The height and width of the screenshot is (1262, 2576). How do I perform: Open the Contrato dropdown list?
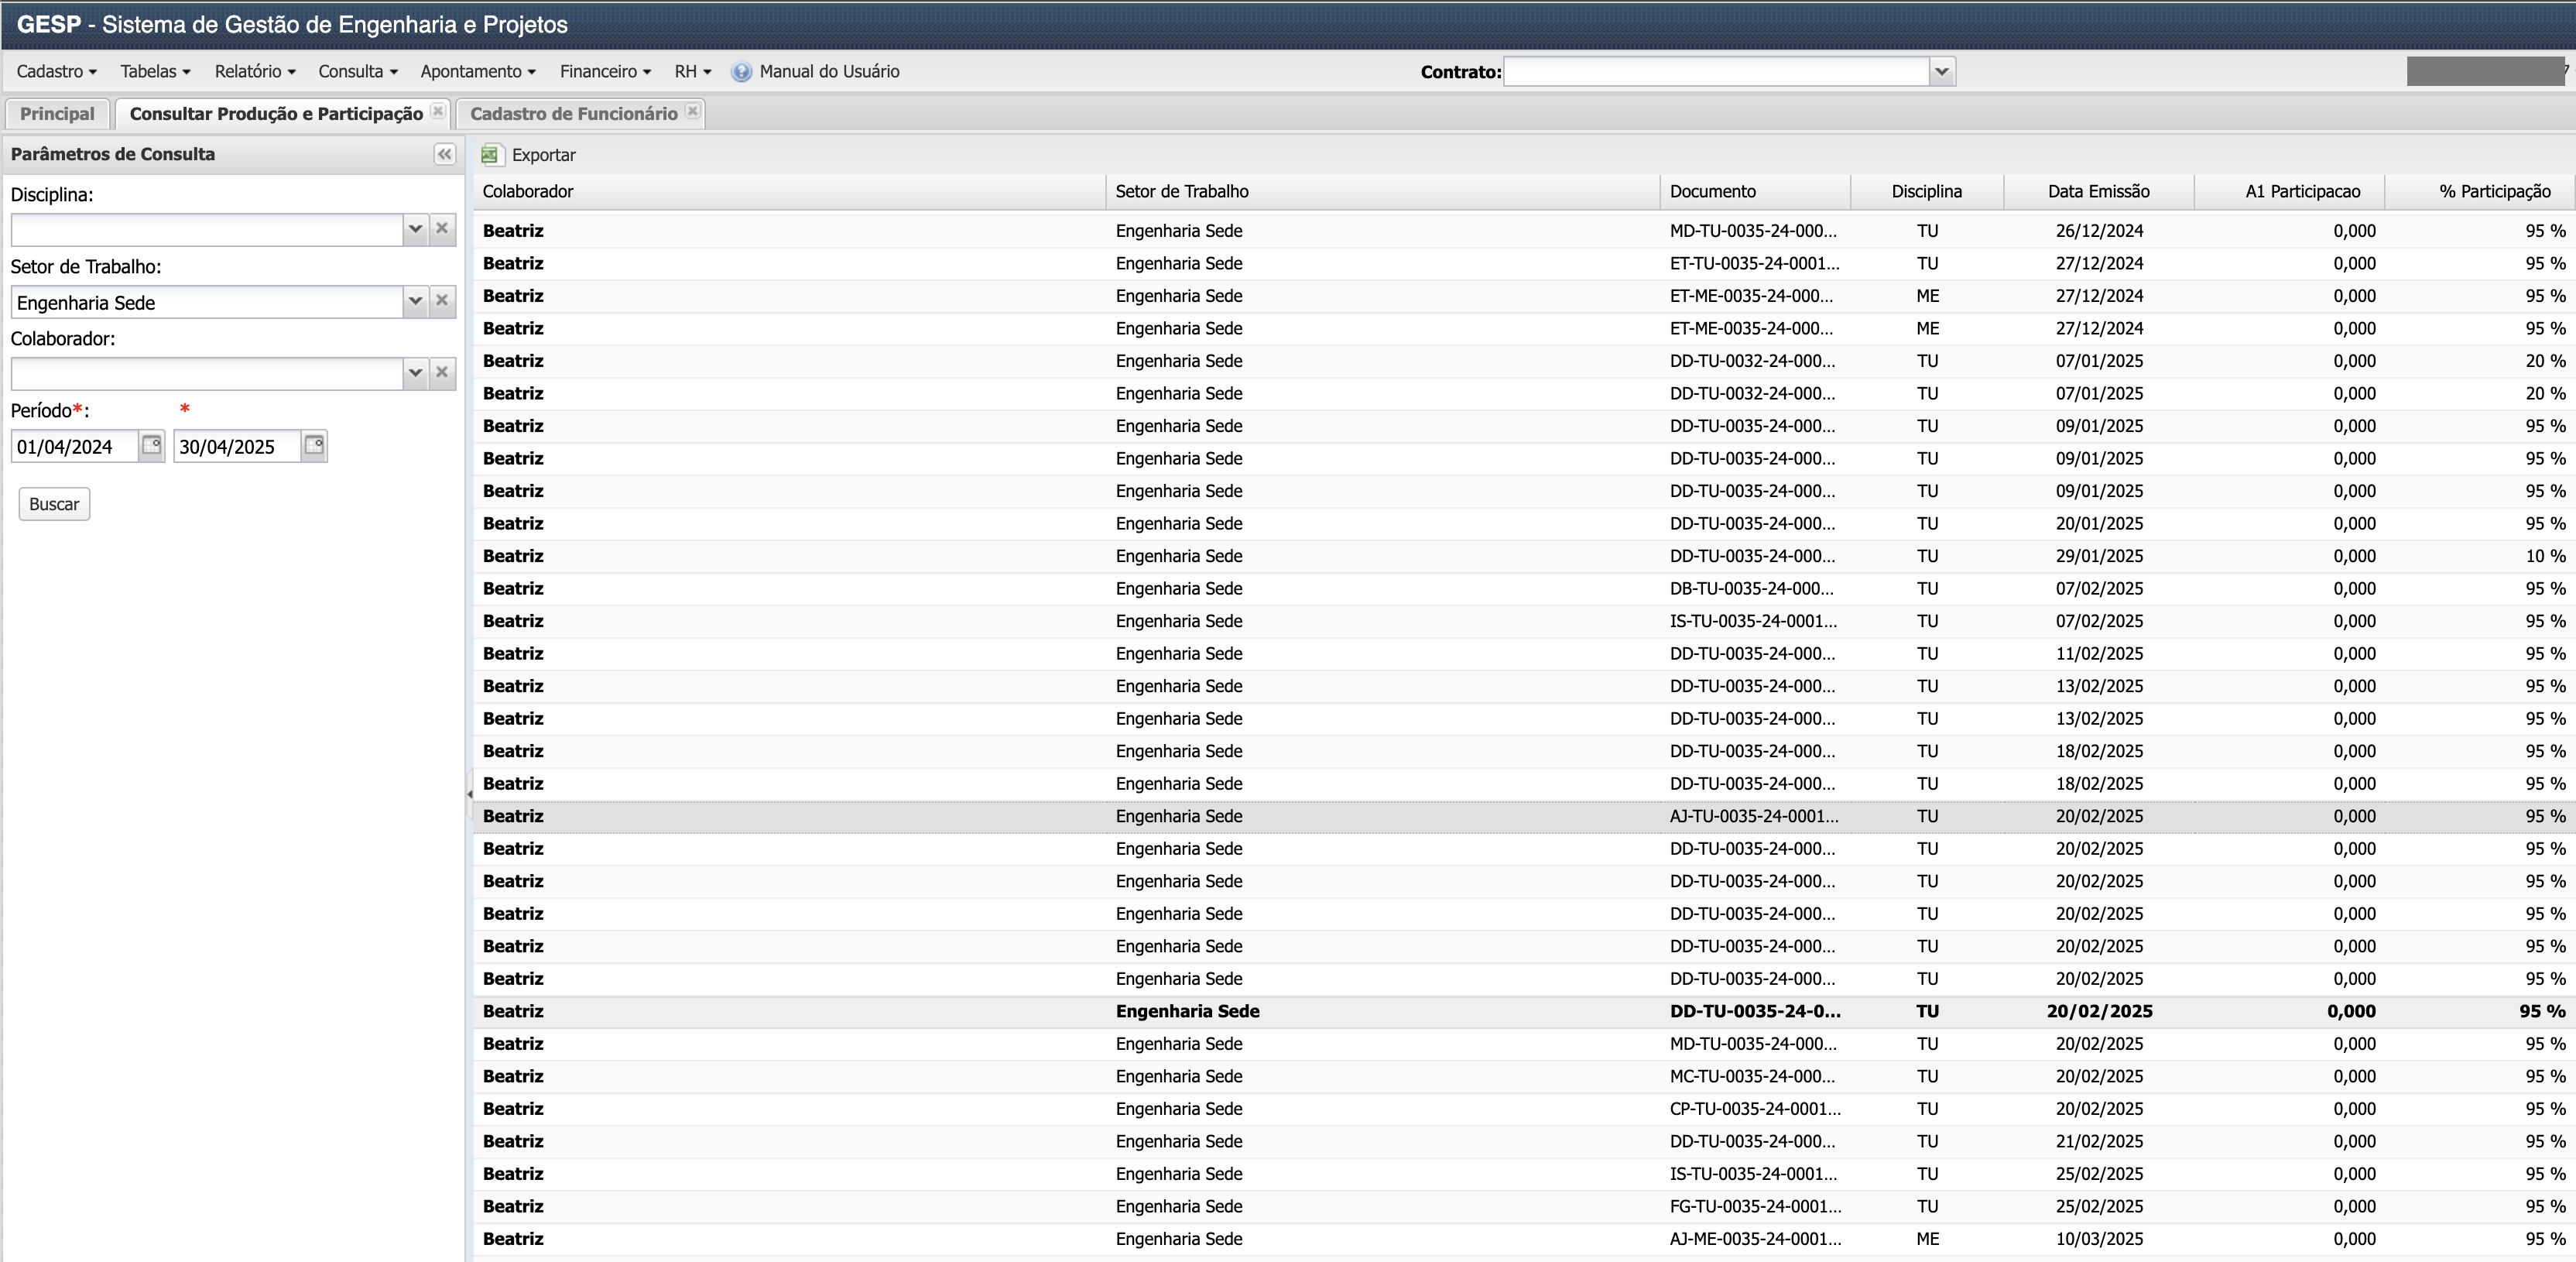coord(1941,72)
